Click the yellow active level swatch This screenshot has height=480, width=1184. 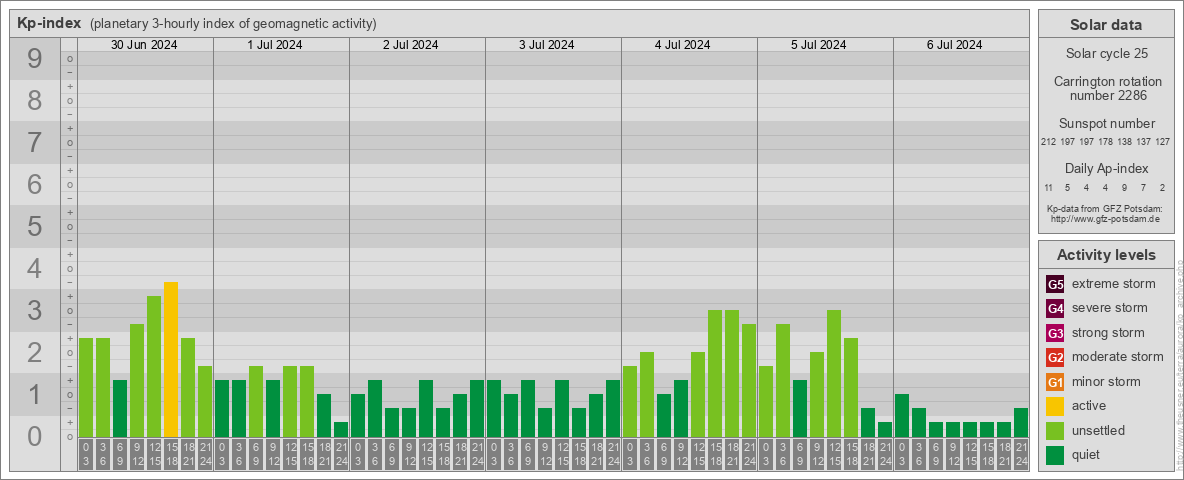[1055, 406]
